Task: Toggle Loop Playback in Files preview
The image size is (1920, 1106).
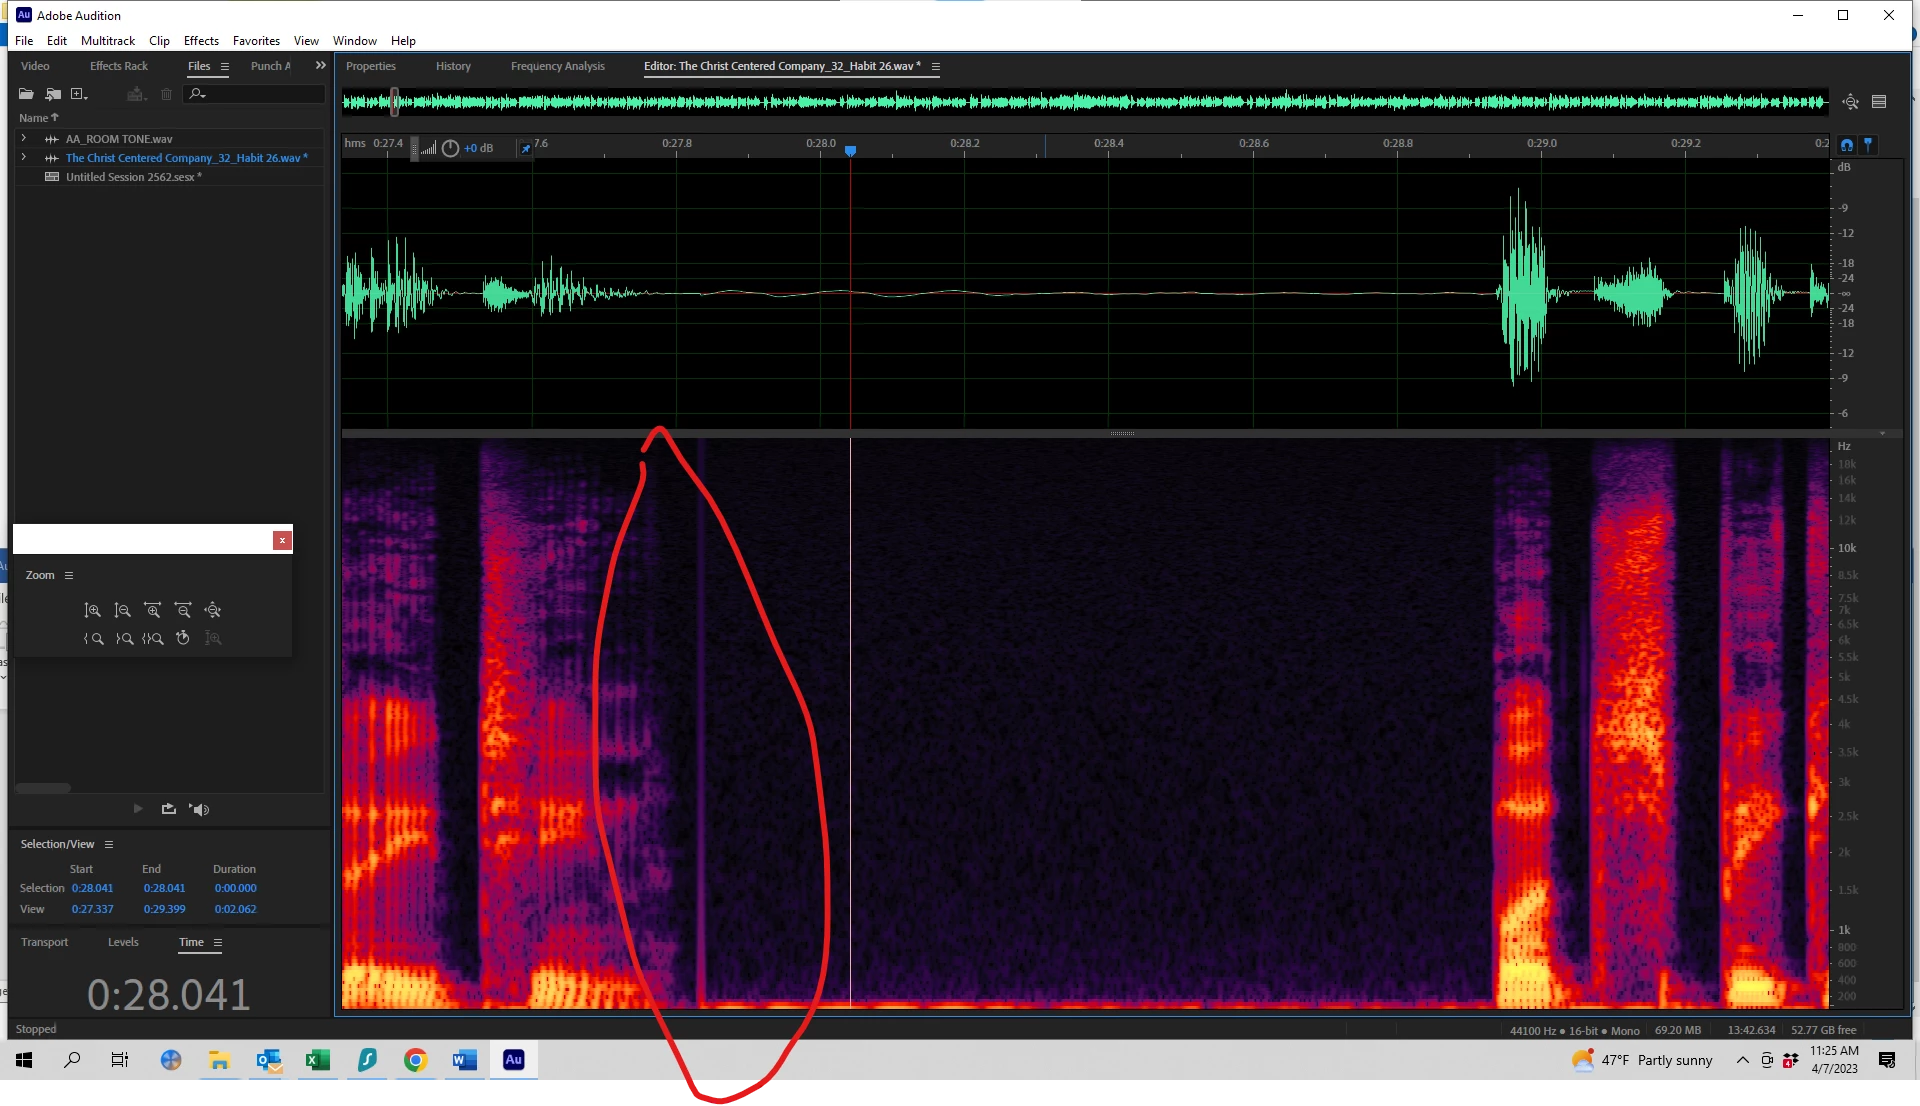Action: (168, 809)
